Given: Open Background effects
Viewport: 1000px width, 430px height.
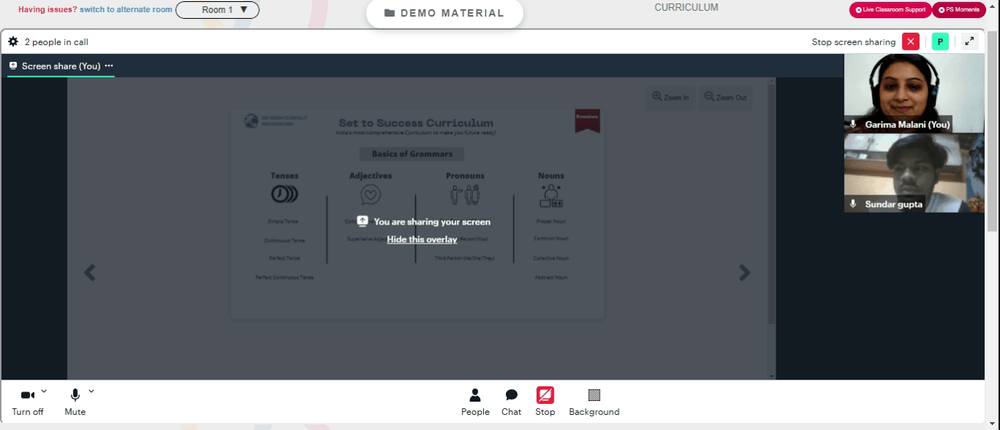Looking at the screenshot, I should coord(594,403).
